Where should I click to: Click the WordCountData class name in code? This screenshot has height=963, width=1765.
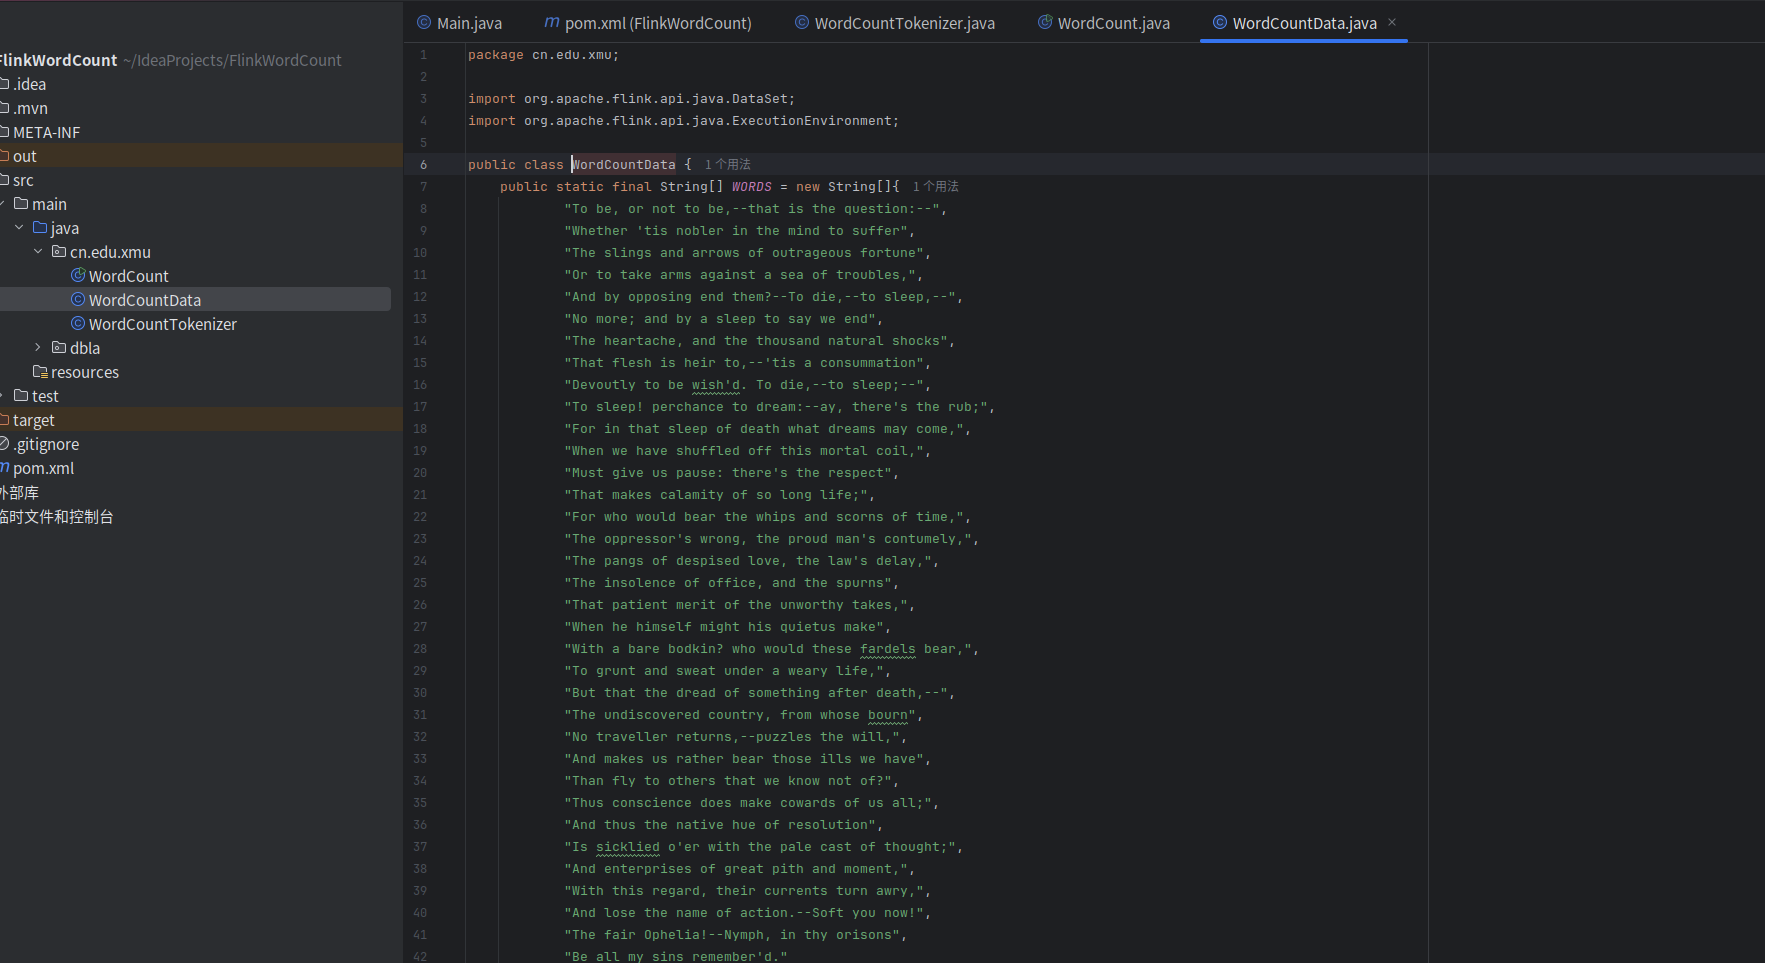[624, 164]
